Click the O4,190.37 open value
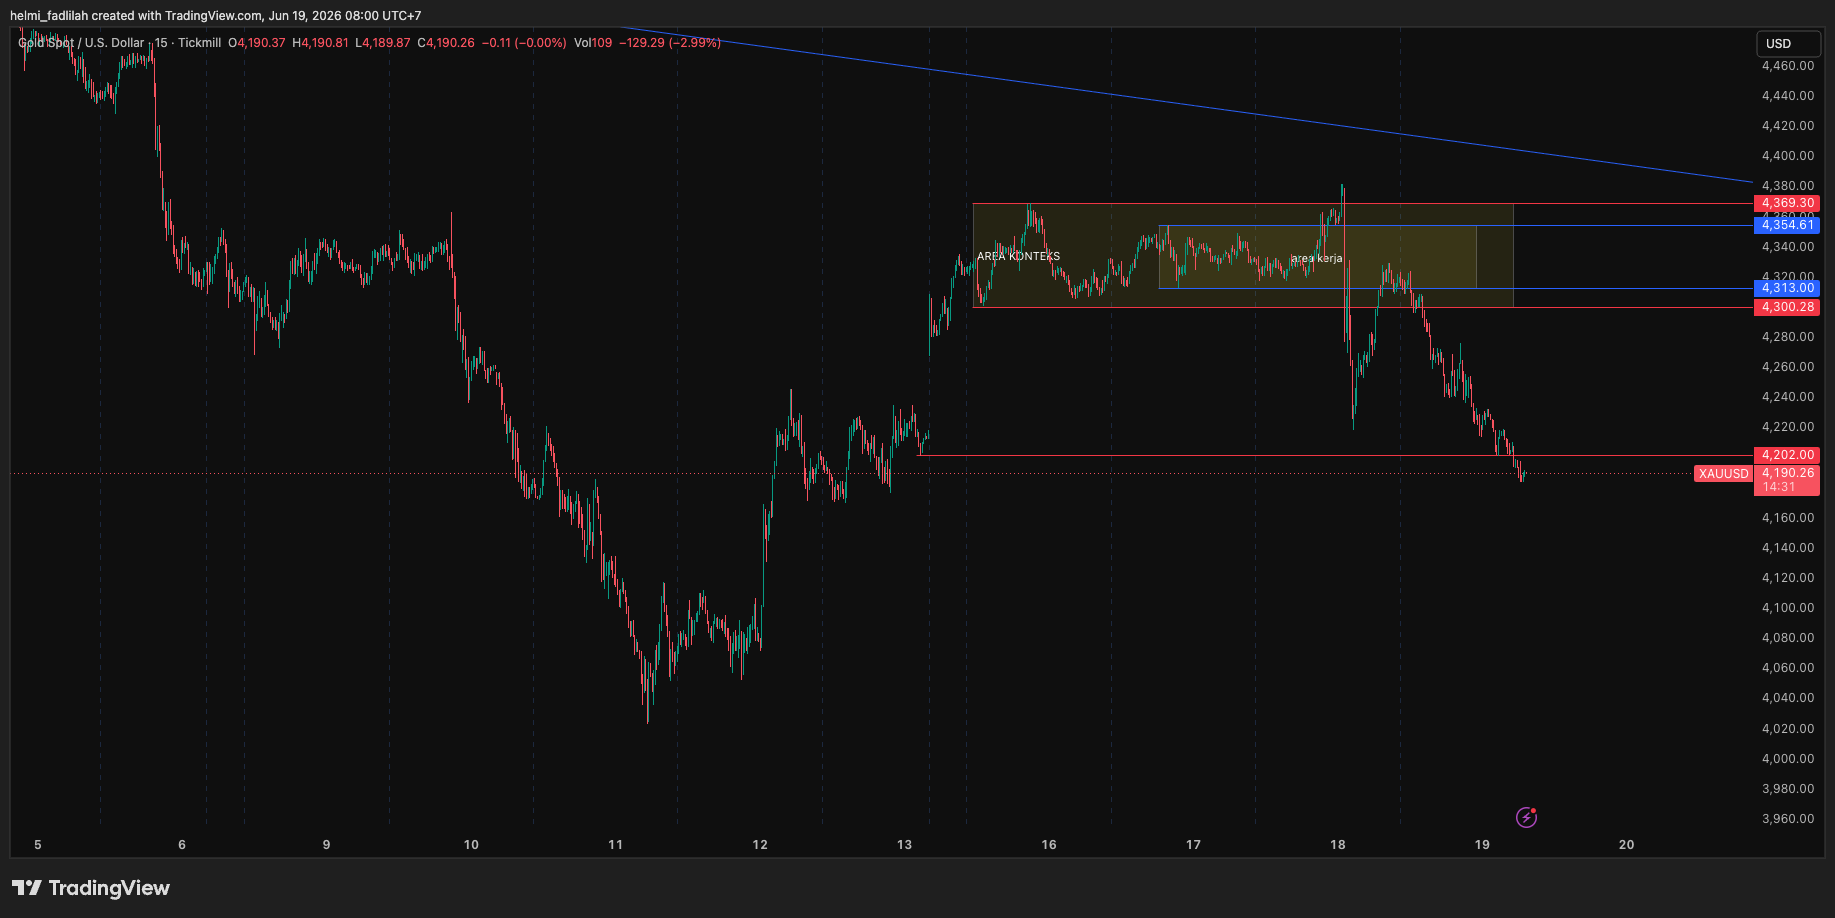 click(257, 43)
